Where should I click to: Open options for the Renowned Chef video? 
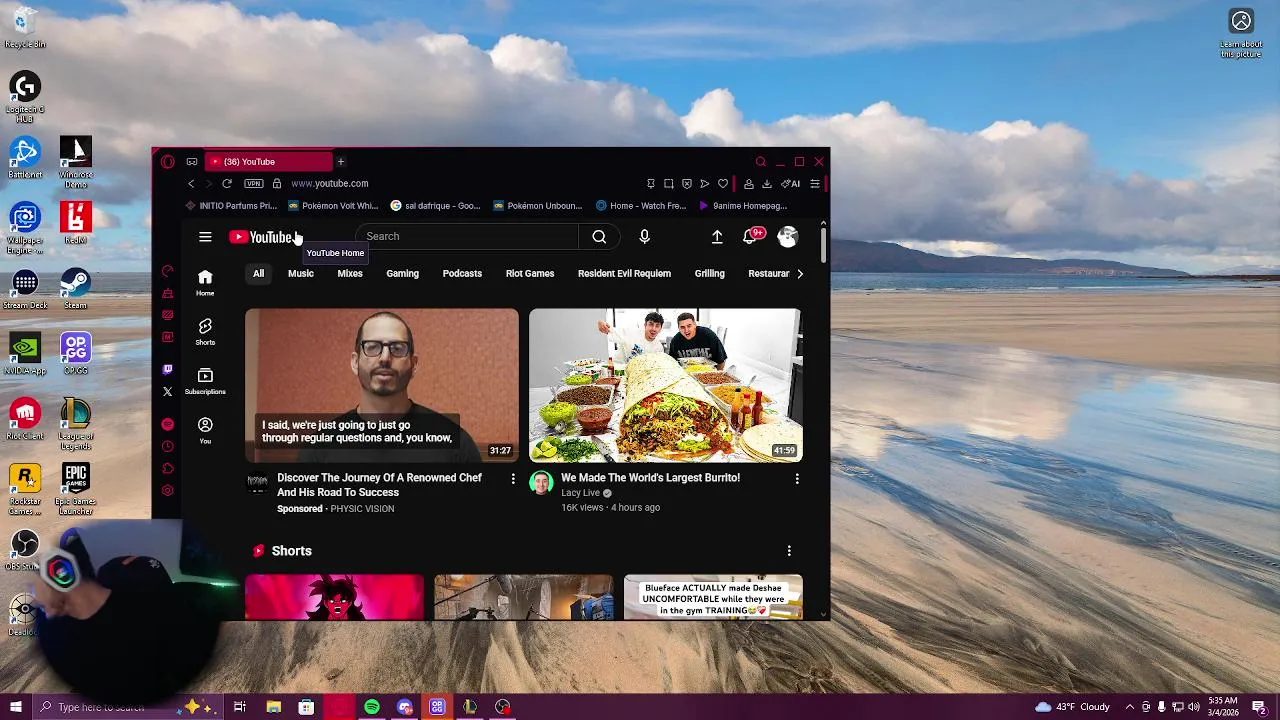513,479
